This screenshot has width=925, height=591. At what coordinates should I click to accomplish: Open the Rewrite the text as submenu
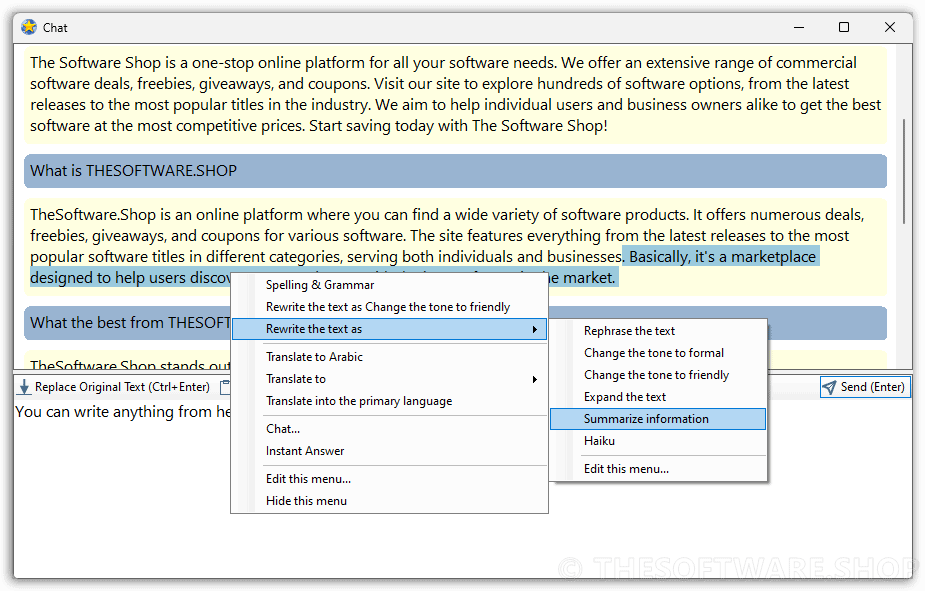389,329
